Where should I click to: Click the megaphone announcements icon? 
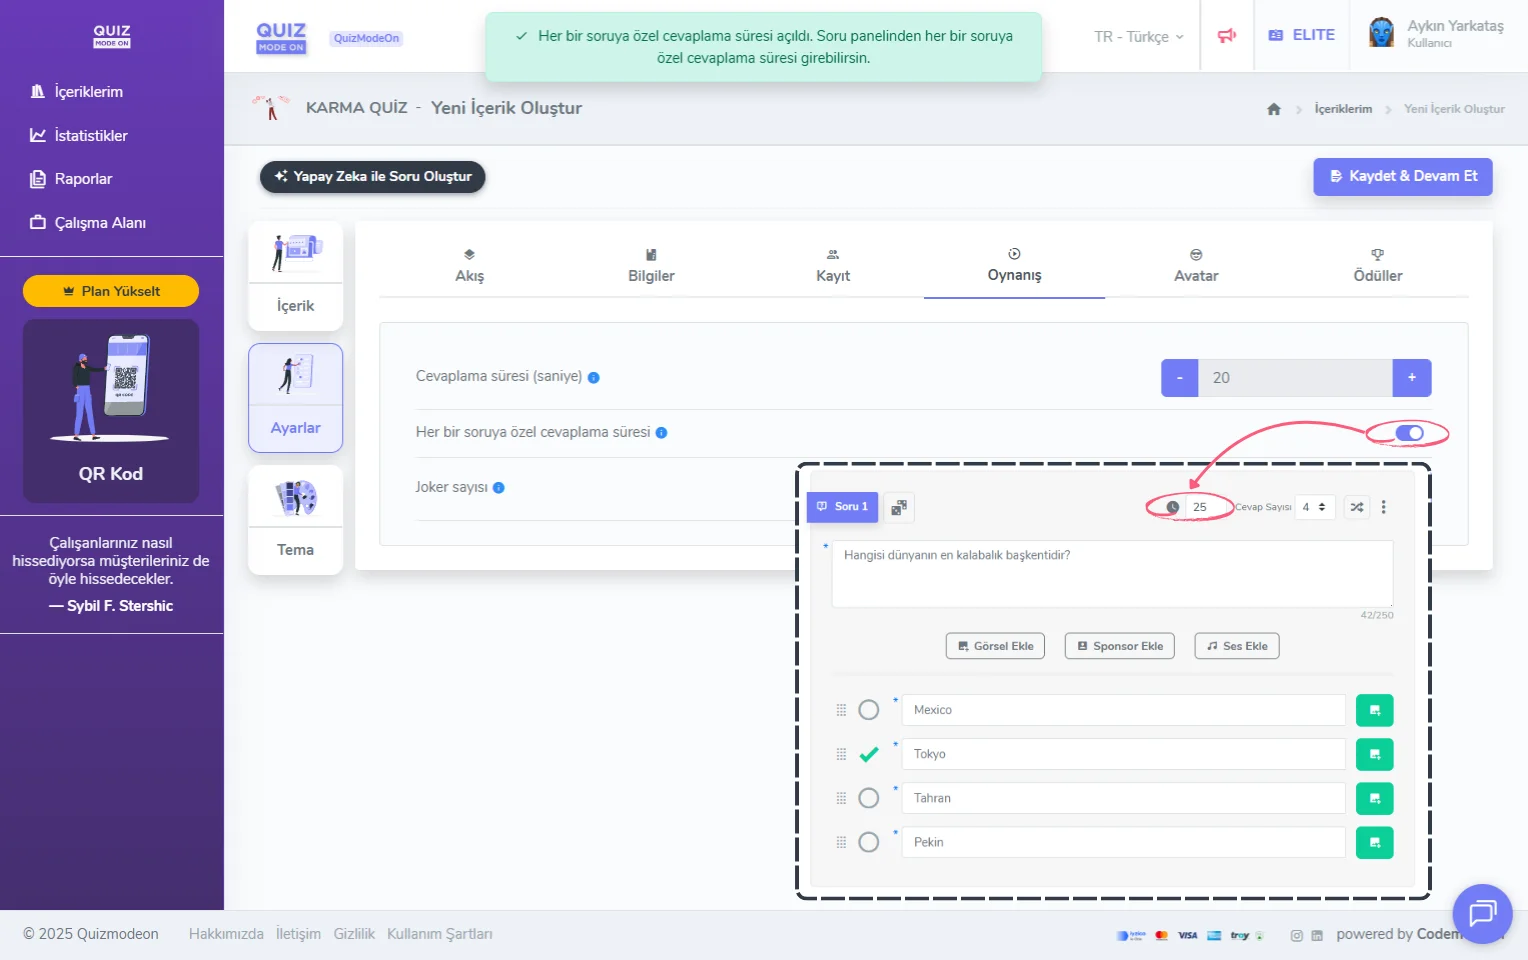(1226, 36)
